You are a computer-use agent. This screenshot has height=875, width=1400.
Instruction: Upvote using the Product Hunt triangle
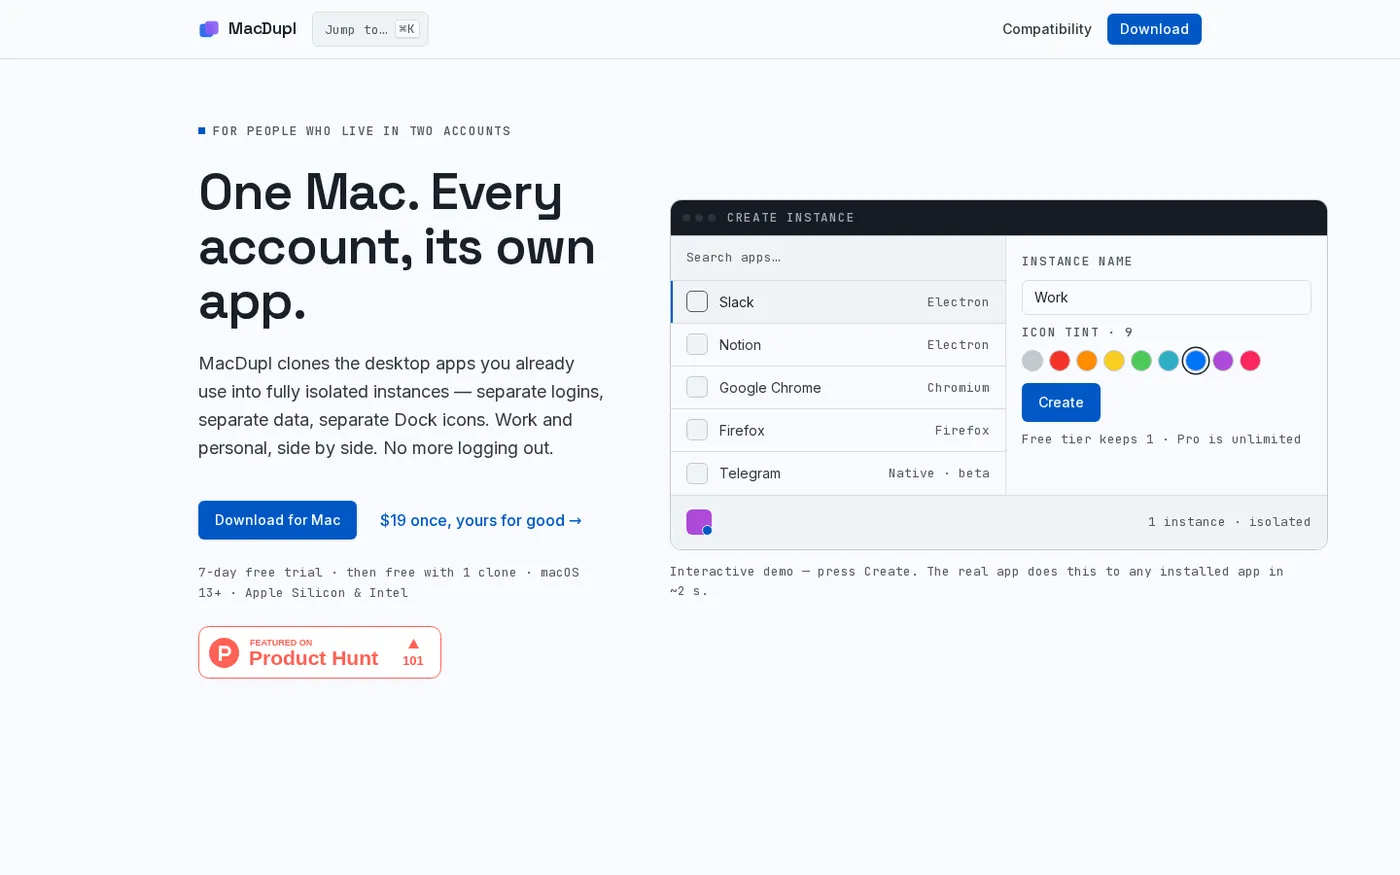tap(413, 644)
